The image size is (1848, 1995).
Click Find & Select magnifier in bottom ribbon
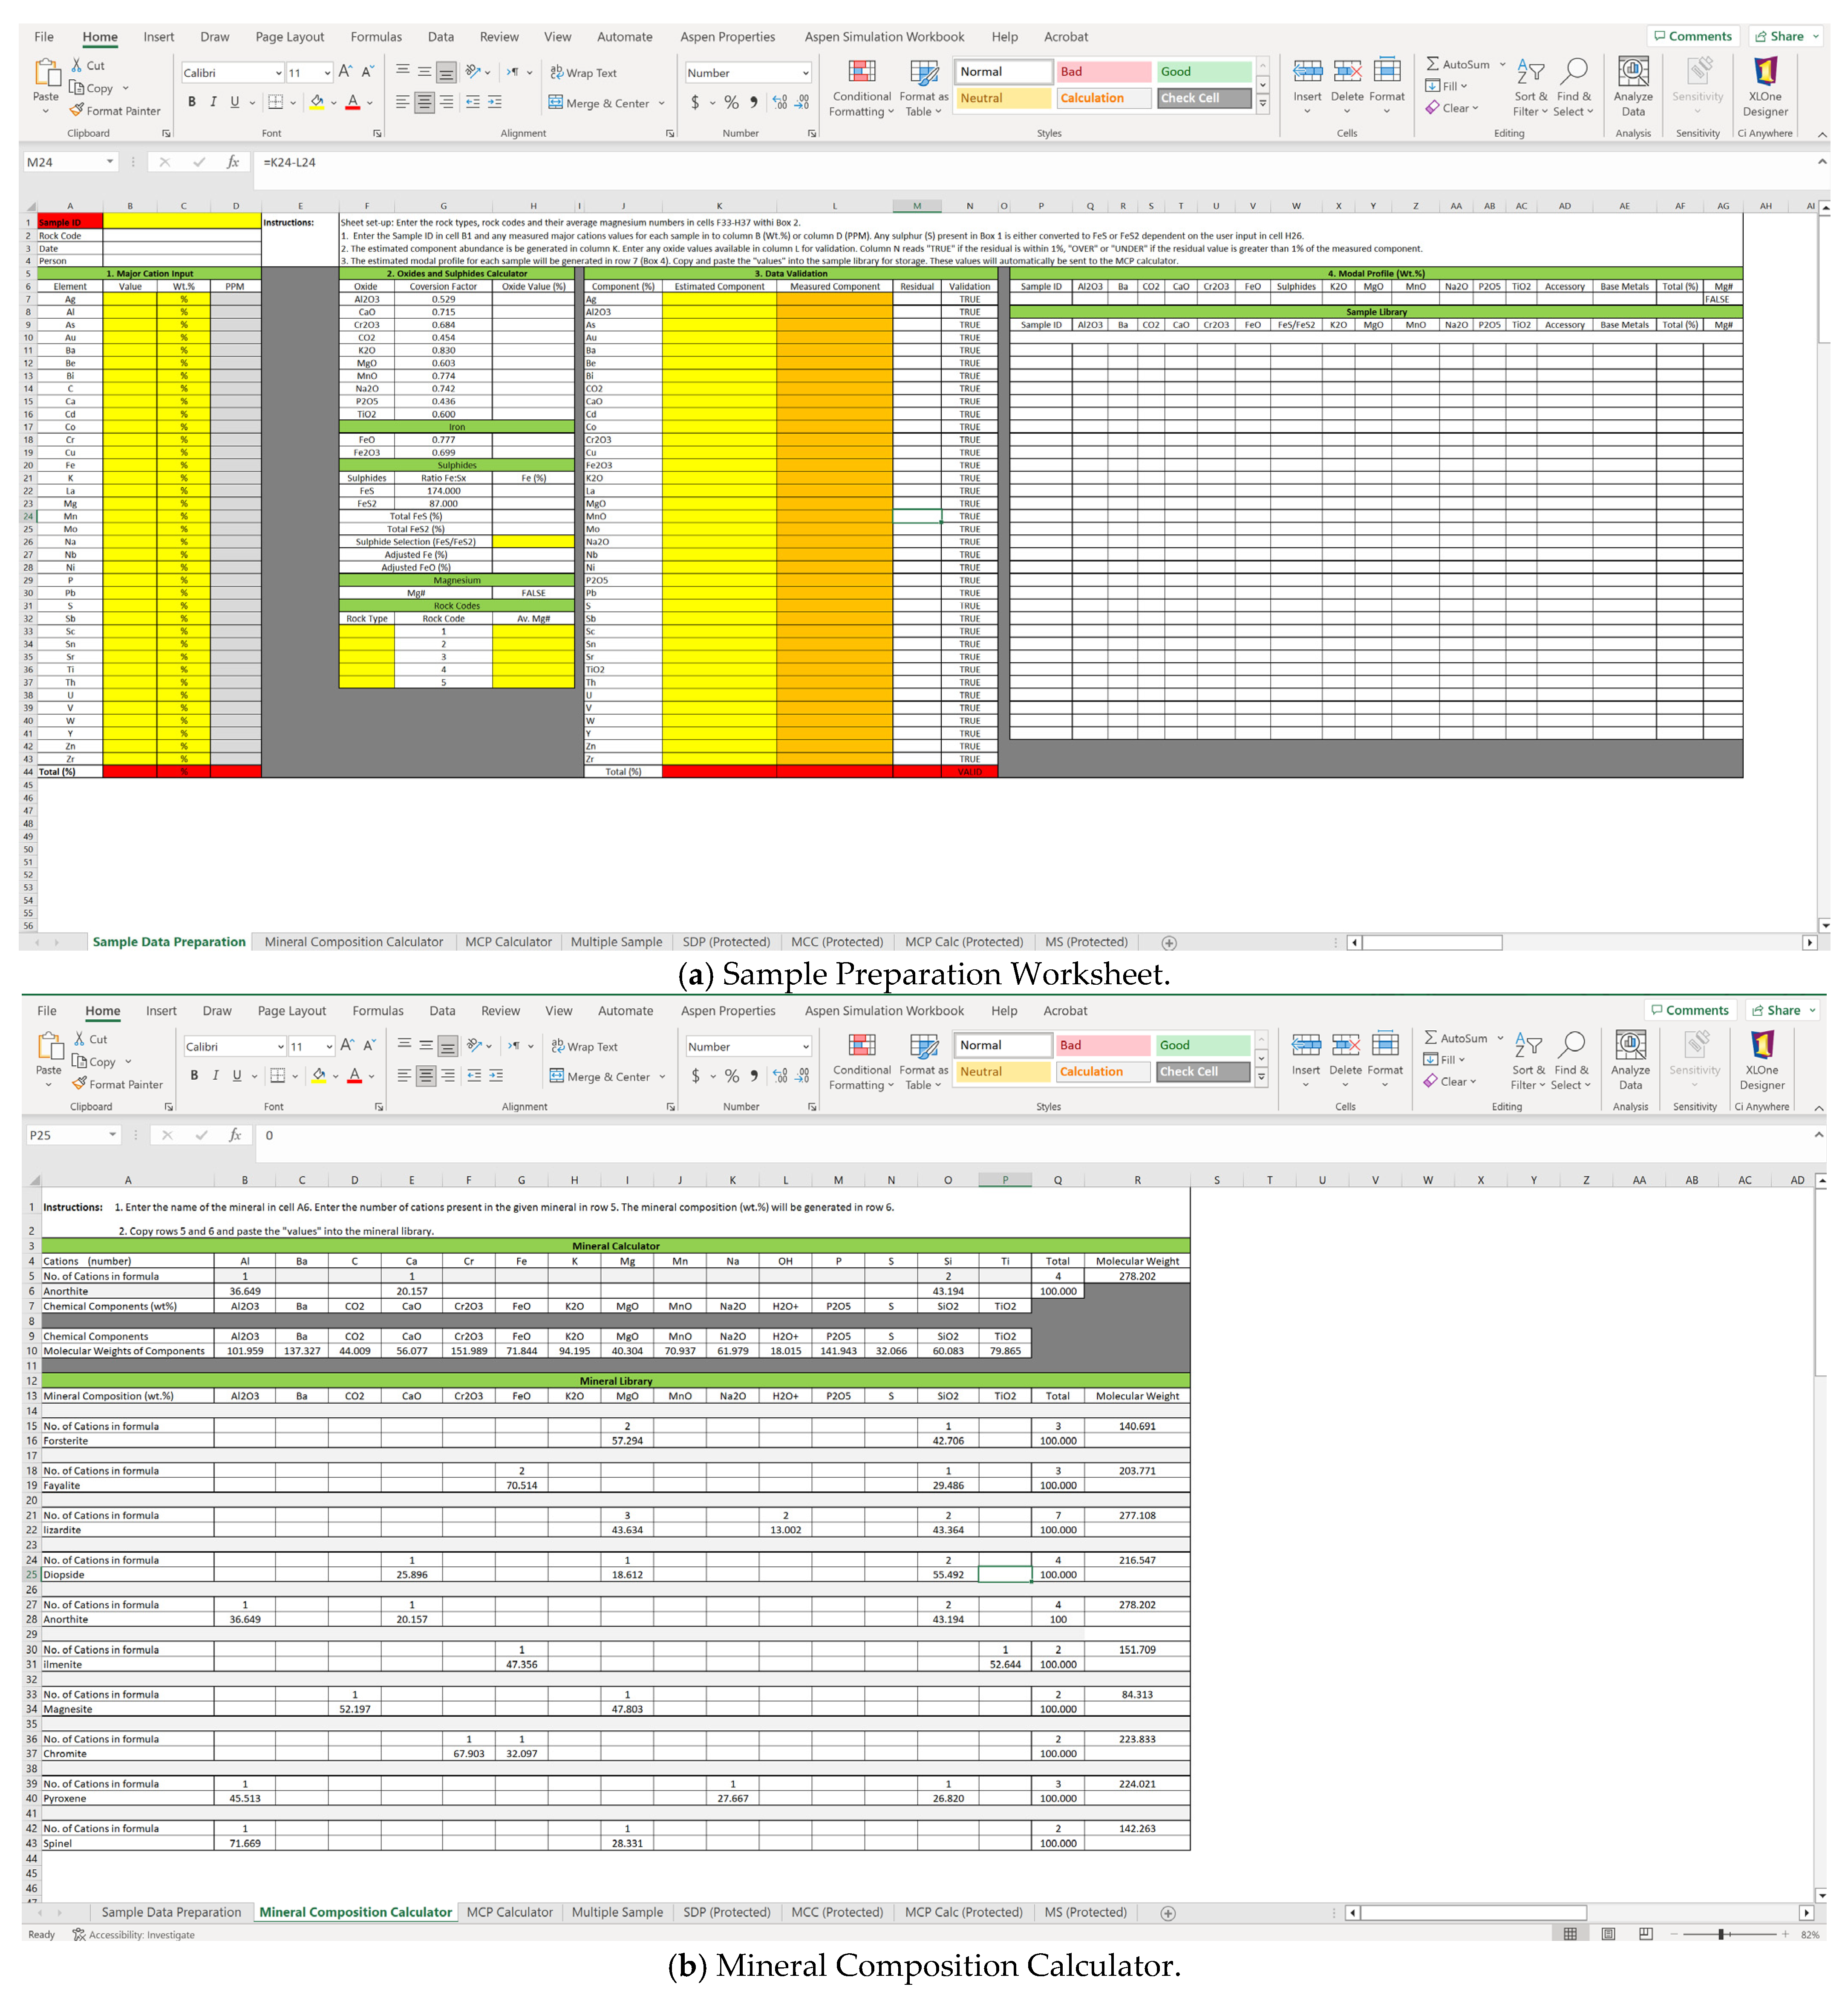pyautogui.click(x=1571, y=1044)
